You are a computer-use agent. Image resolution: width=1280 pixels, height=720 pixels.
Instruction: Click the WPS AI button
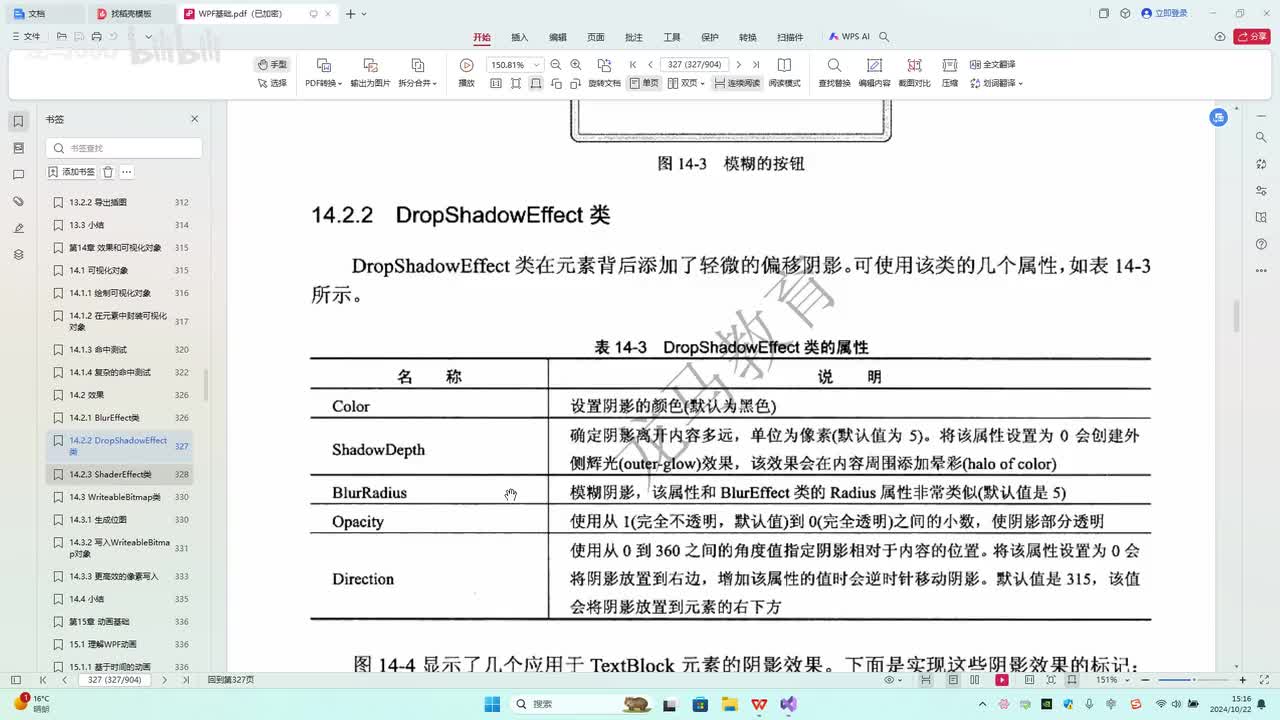tap(849, 37)
